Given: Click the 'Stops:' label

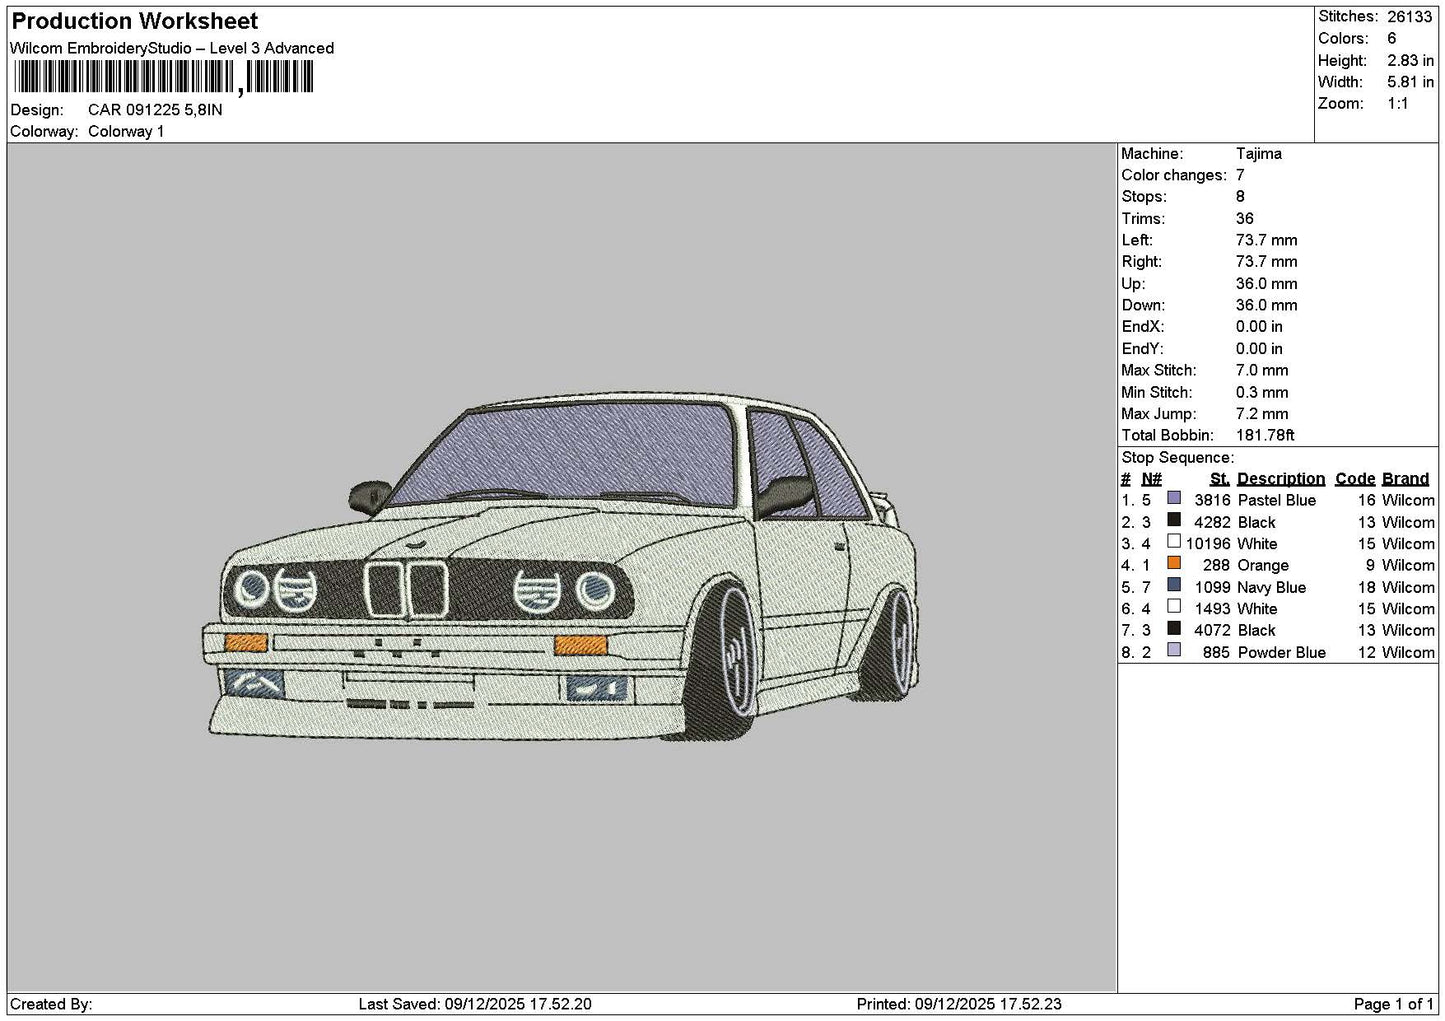Looking at the screenshot, I should click(1144, 197).
